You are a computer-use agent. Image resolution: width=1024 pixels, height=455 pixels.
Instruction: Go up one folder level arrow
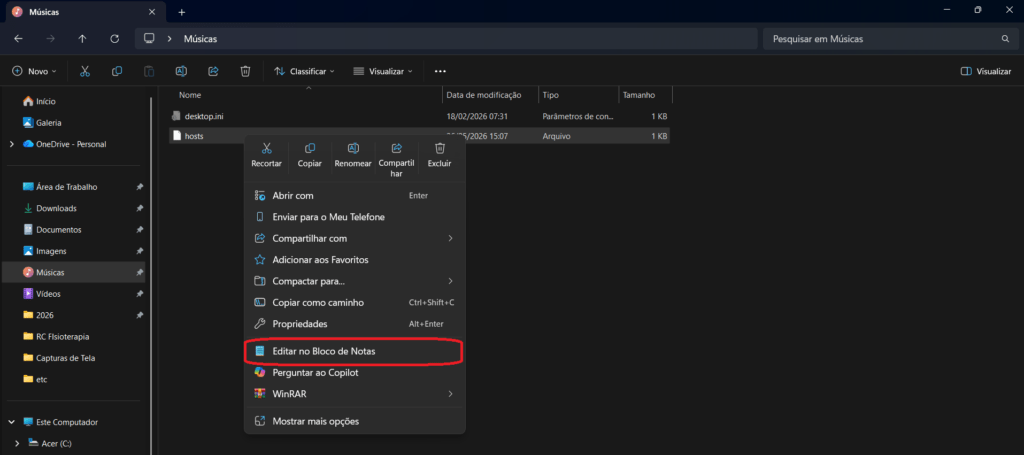(82, 39)
